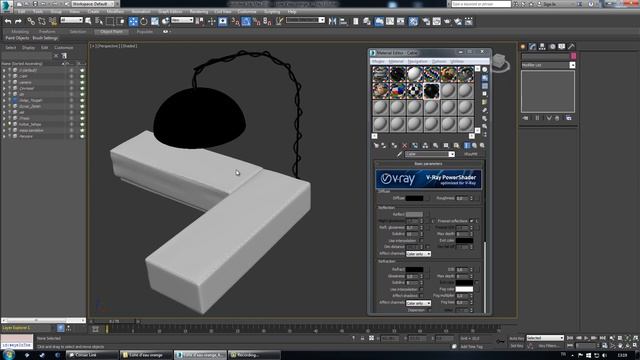Open the Create tab in Command Panel
This screenshot has width=640, height=360.
coord(523,47)
